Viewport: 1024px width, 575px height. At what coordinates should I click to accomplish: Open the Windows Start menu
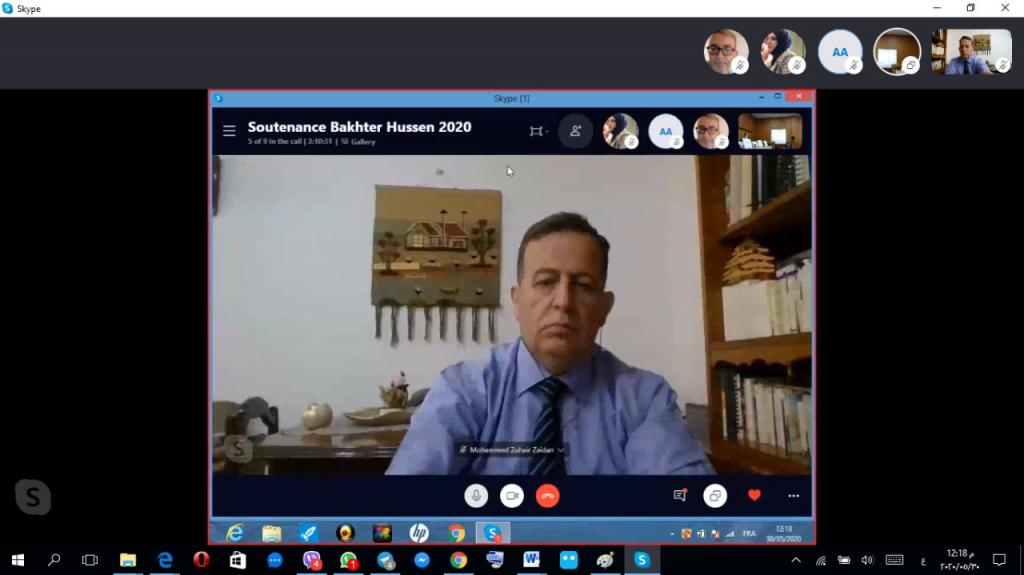(17, 560)
